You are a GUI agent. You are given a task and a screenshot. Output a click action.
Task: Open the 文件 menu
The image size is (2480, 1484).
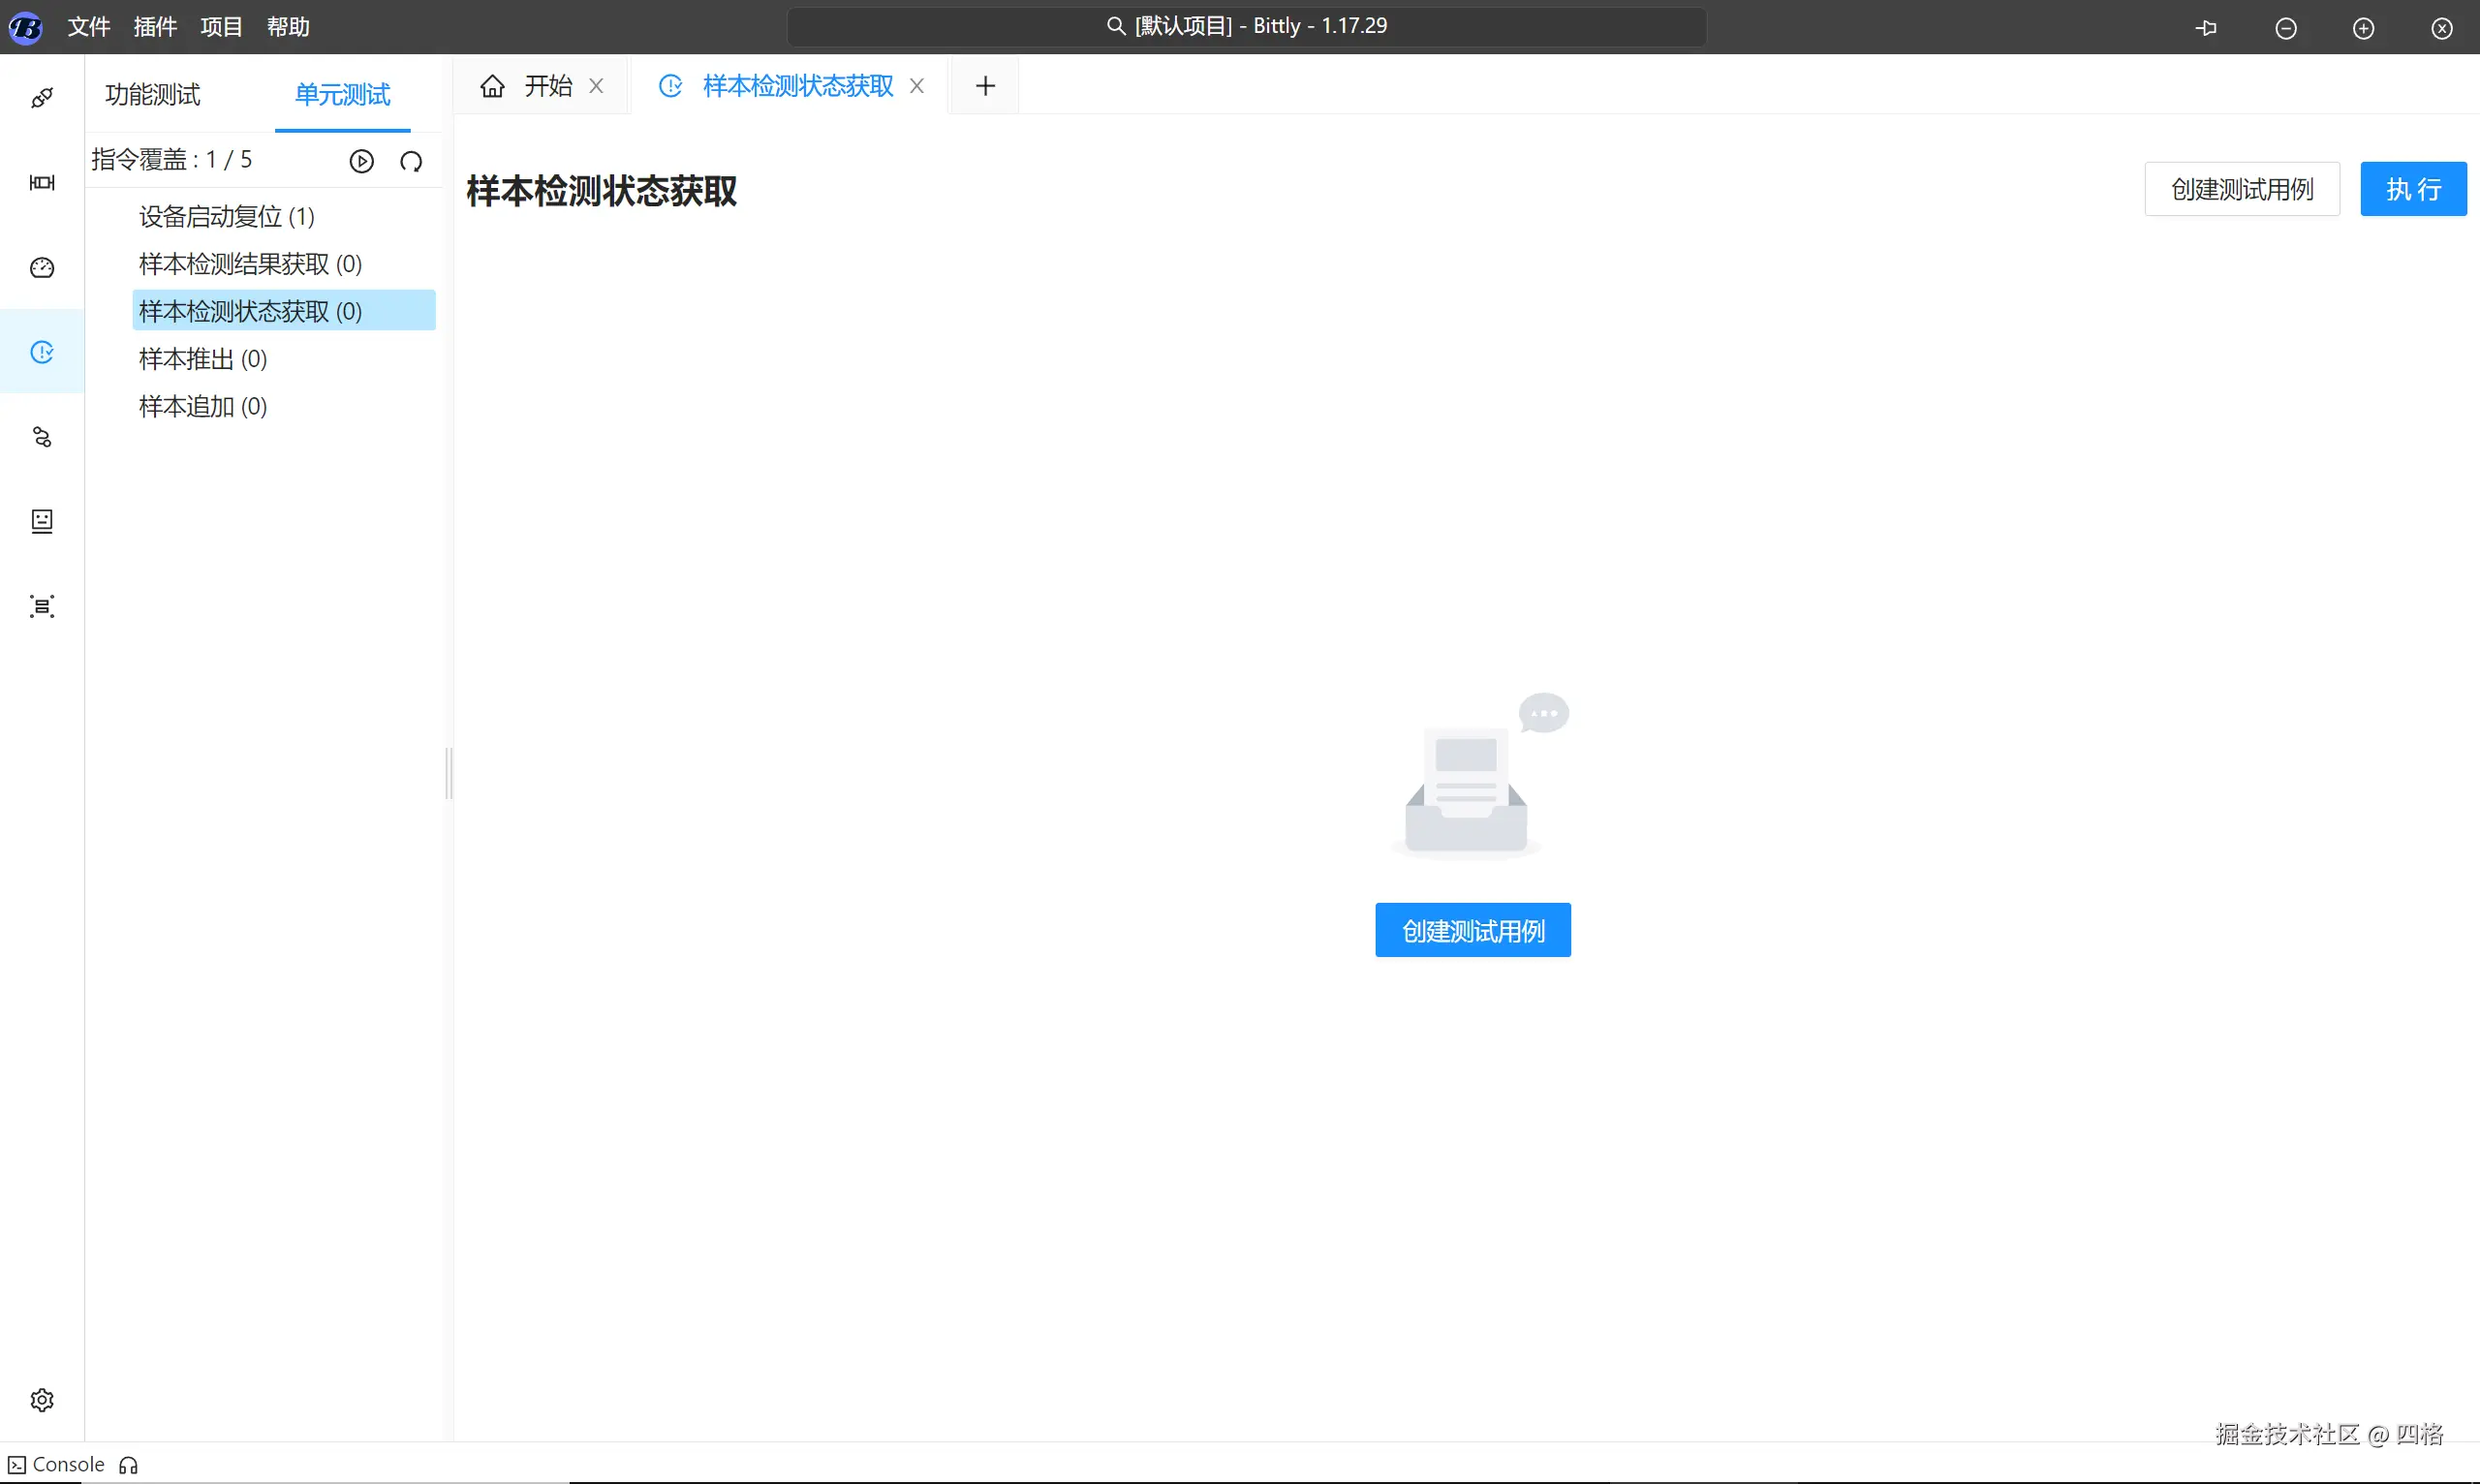(89, 27)
